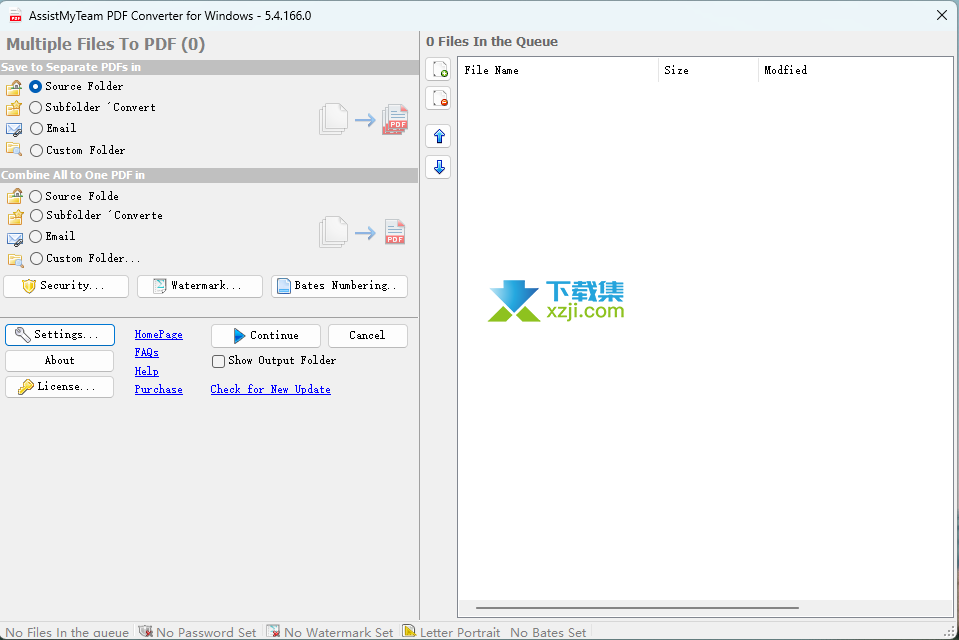959x640 pixels.
Task: Close the PDF Converter window
Action: pos(942,15)
